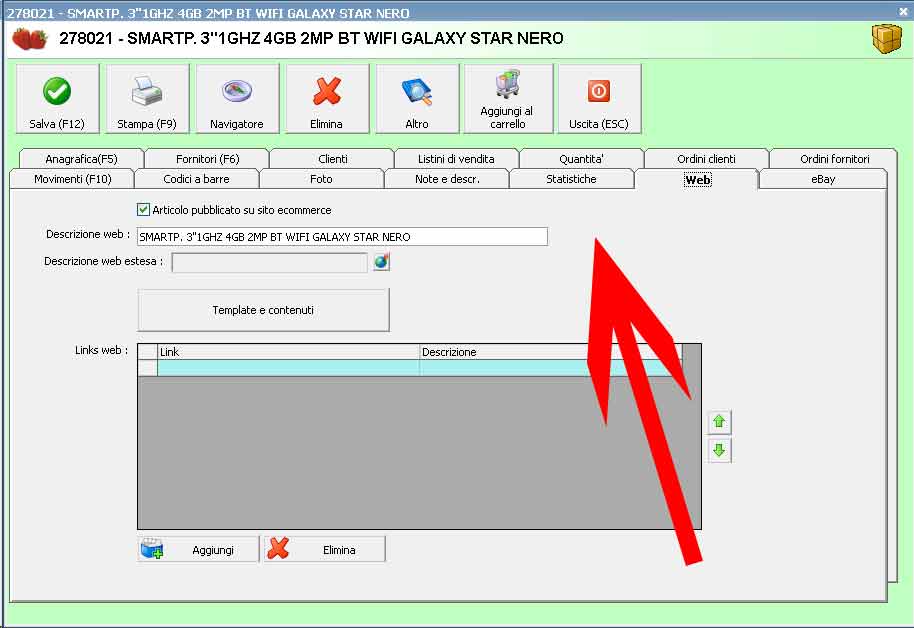Click Aggiungi al carrello cart button
The height and width of the screenshot is (628, 914).
pyautogui.click(x=508, y=99)
